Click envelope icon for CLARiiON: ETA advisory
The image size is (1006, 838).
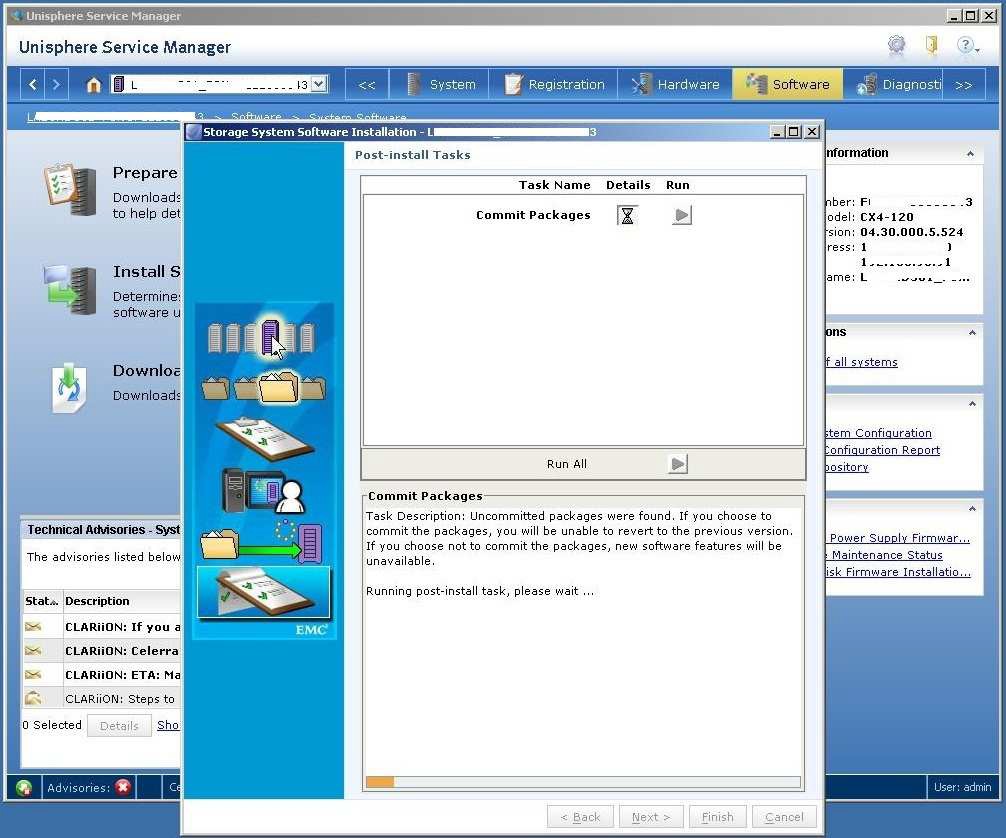[x=33, y=674]
